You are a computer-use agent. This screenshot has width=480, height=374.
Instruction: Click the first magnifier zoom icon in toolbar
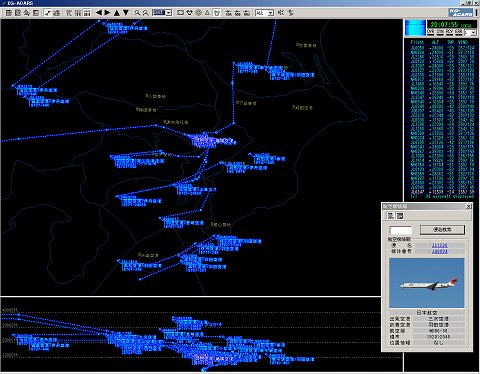137,13
